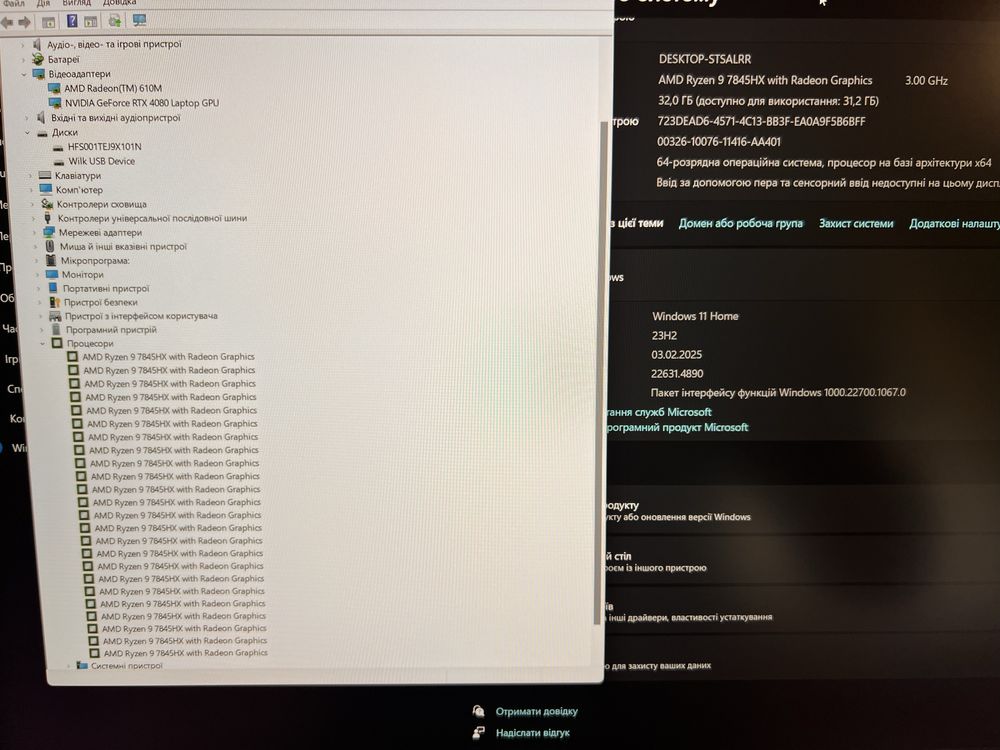Image resolution: width=1000 pixels, height=750 pixels.
Task: Select the Процесори category icon
Action: coord(57,343)
